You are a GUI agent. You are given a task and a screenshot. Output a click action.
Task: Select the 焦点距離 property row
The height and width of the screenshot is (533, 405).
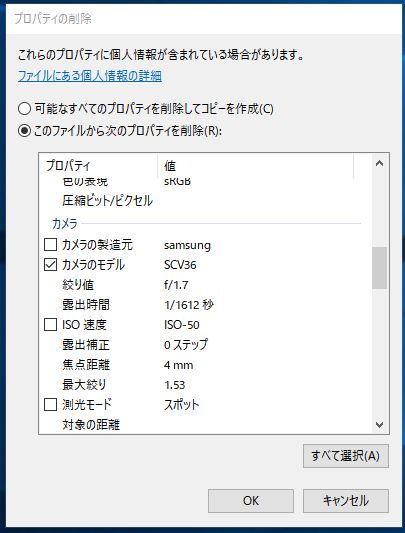(205, 365)
